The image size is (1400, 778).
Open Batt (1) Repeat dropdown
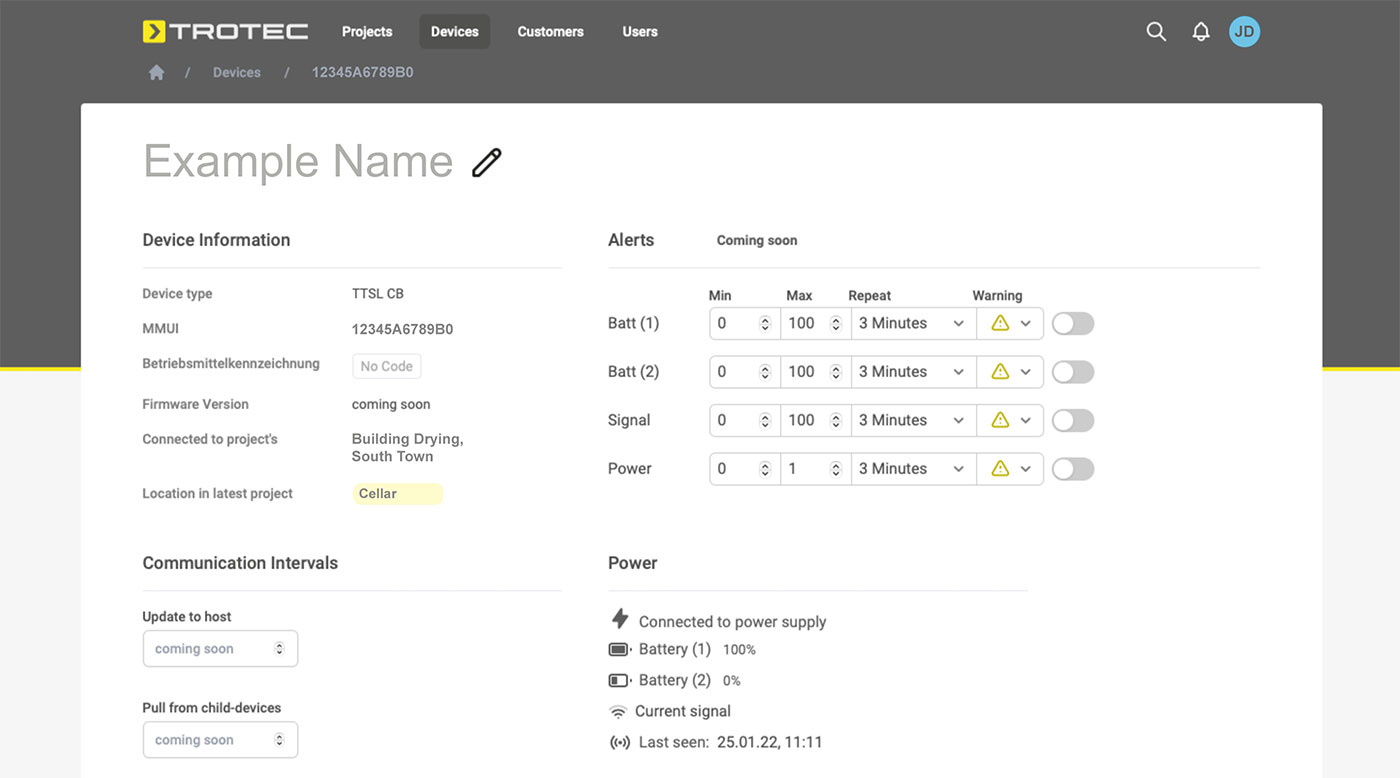[x=913, y=323]
